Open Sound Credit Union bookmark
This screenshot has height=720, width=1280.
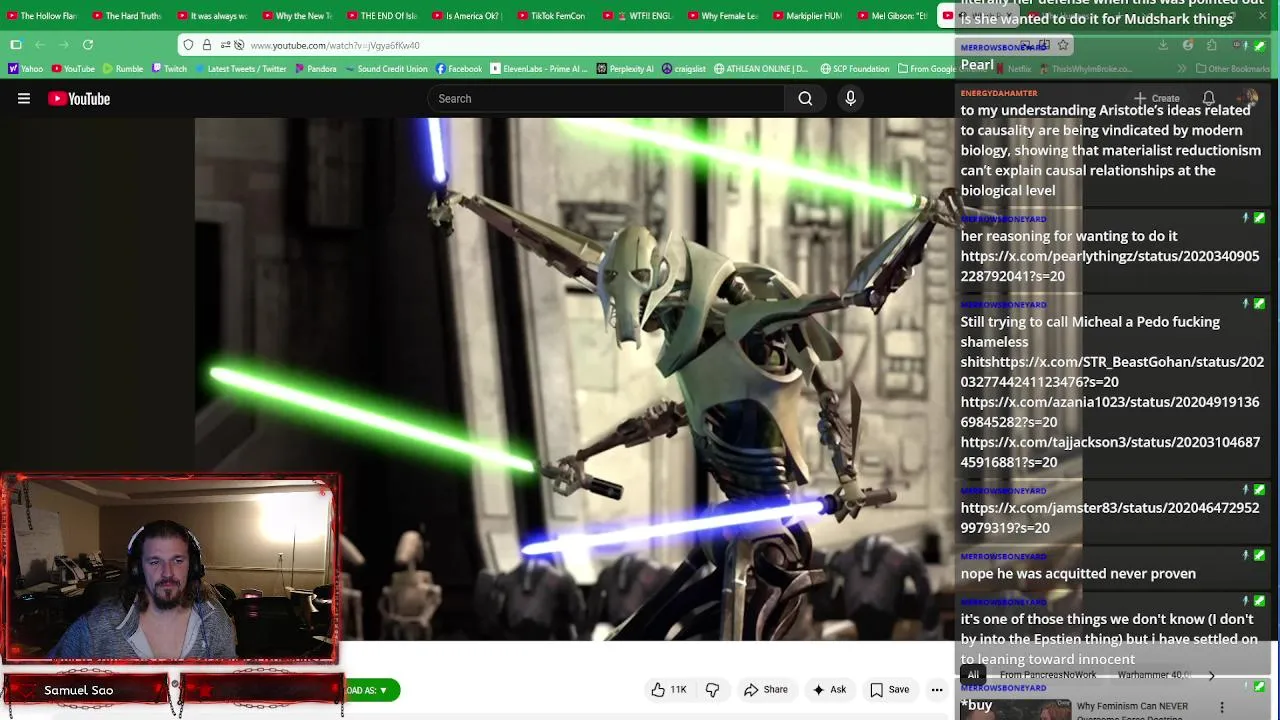click(385, 69)
